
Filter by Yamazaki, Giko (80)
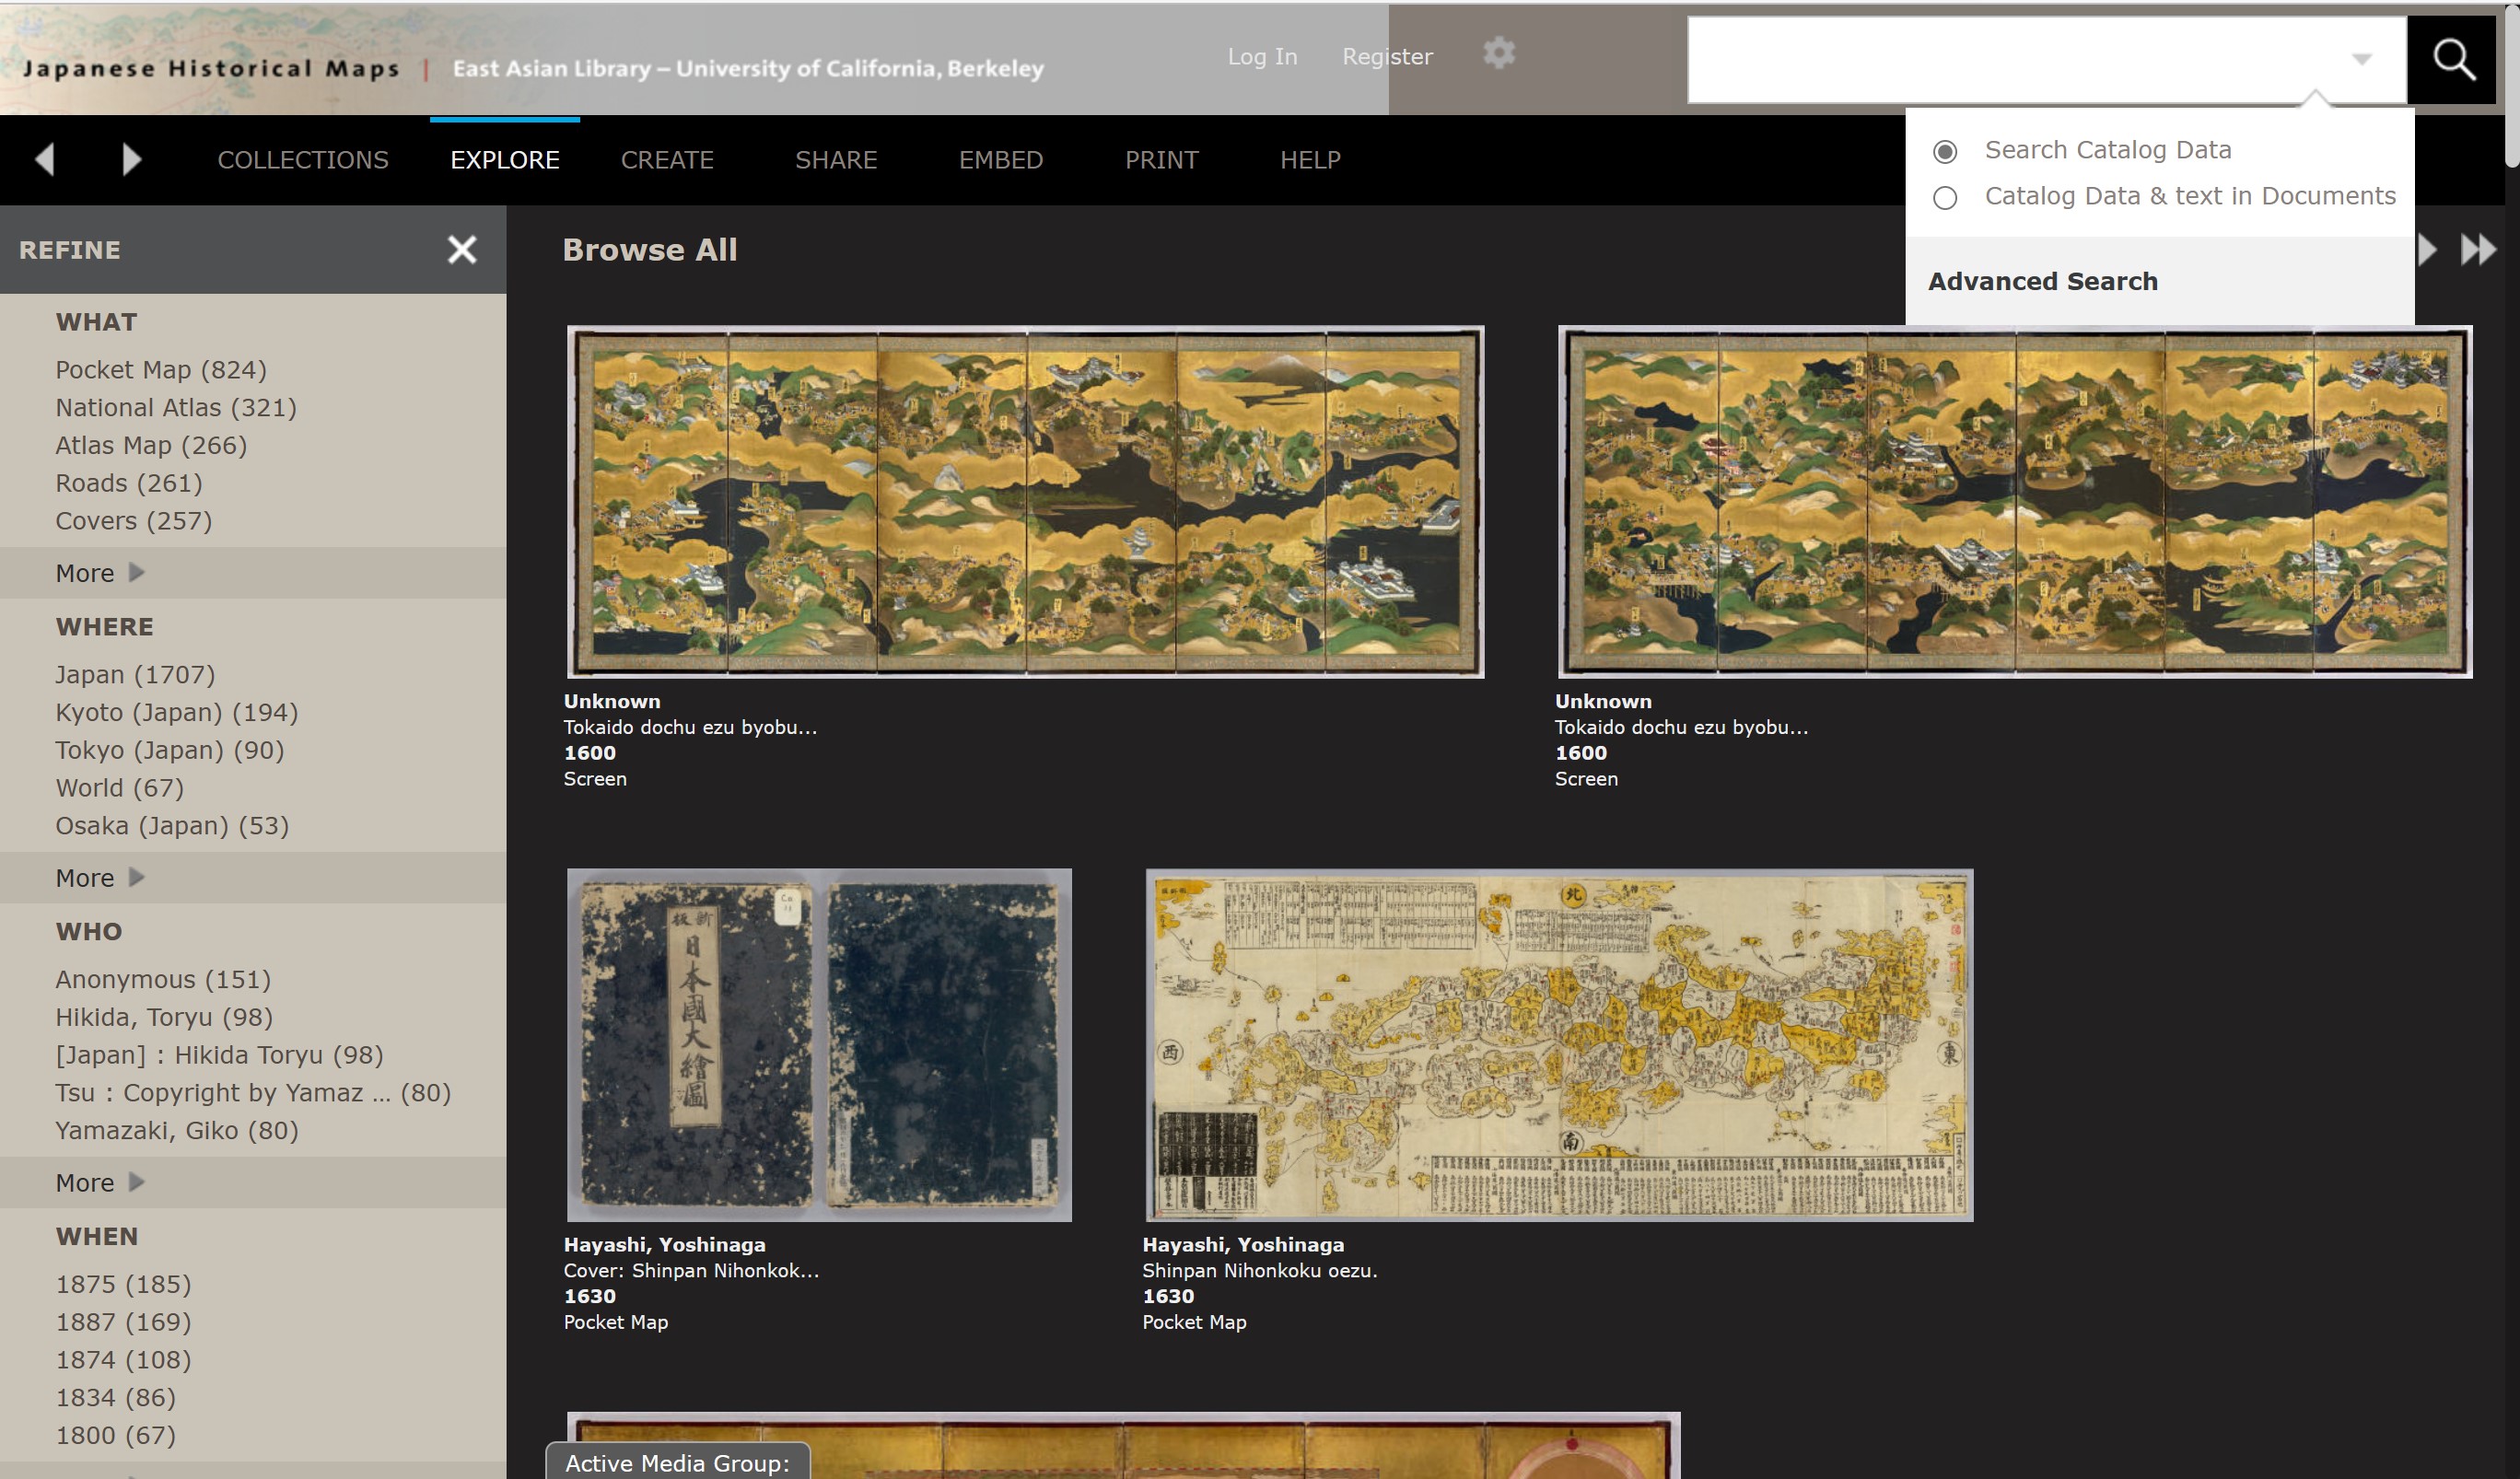177,1131
